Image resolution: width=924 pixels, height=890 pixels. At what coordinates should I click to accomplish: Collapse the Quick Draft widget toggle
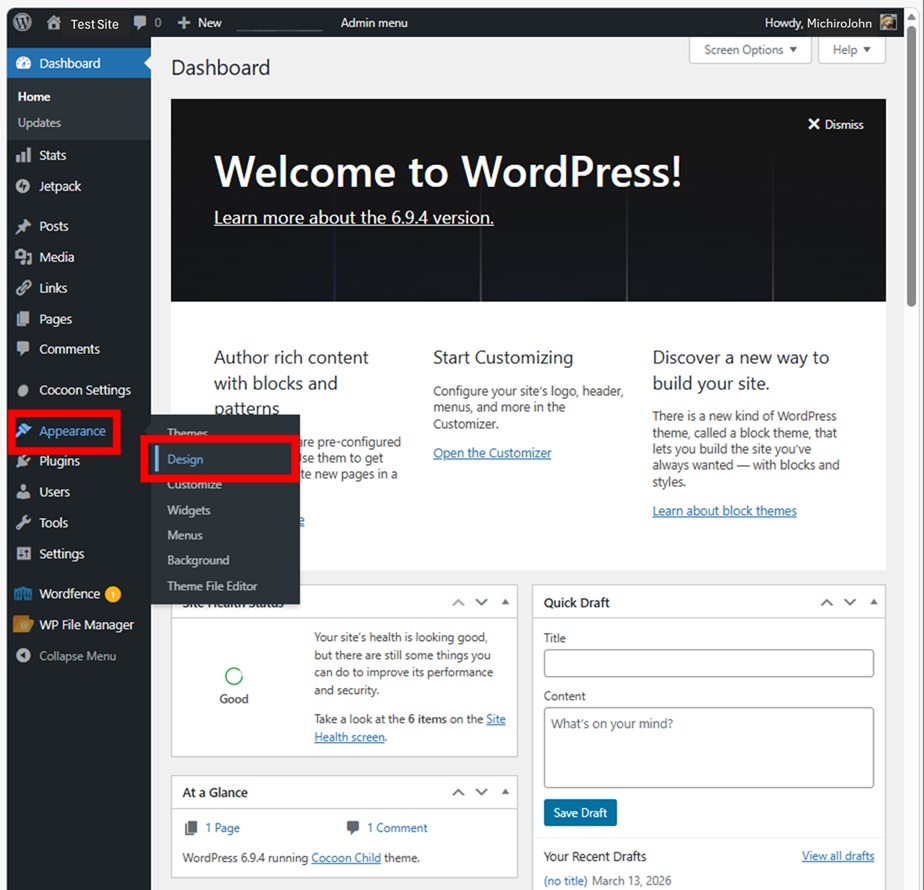coord(873,603)
